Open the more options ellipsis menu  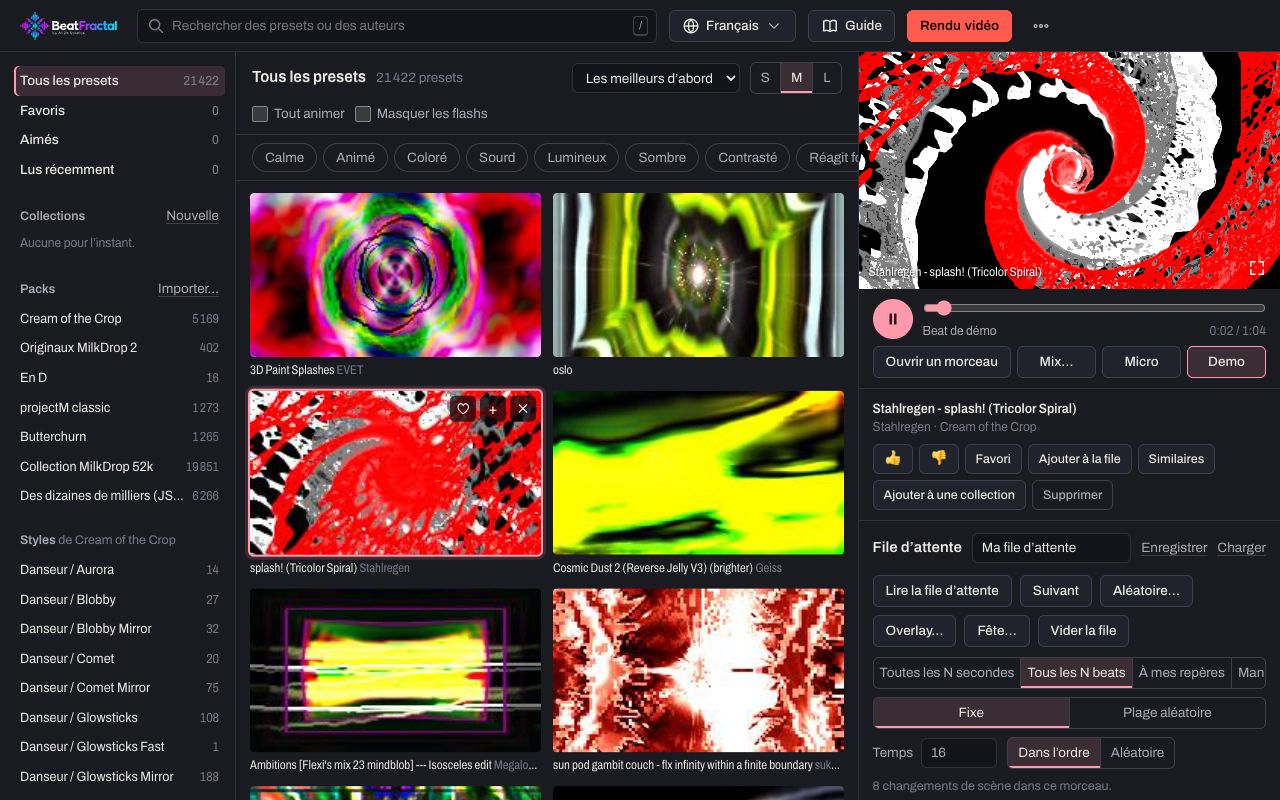tap(1041, 26)
